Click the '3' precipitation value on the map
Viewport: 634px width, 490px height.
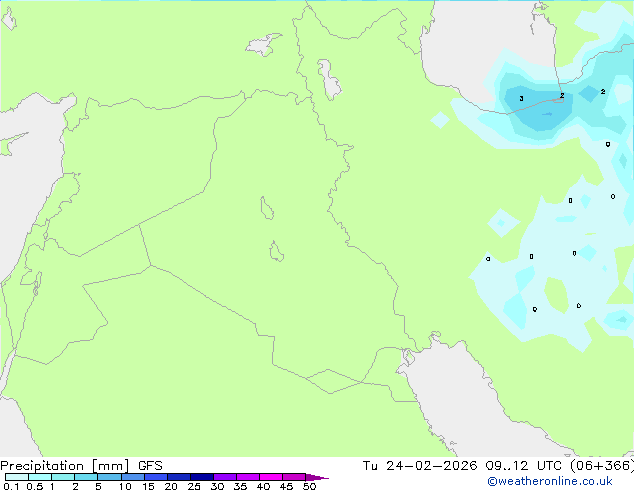click(521, 98)
